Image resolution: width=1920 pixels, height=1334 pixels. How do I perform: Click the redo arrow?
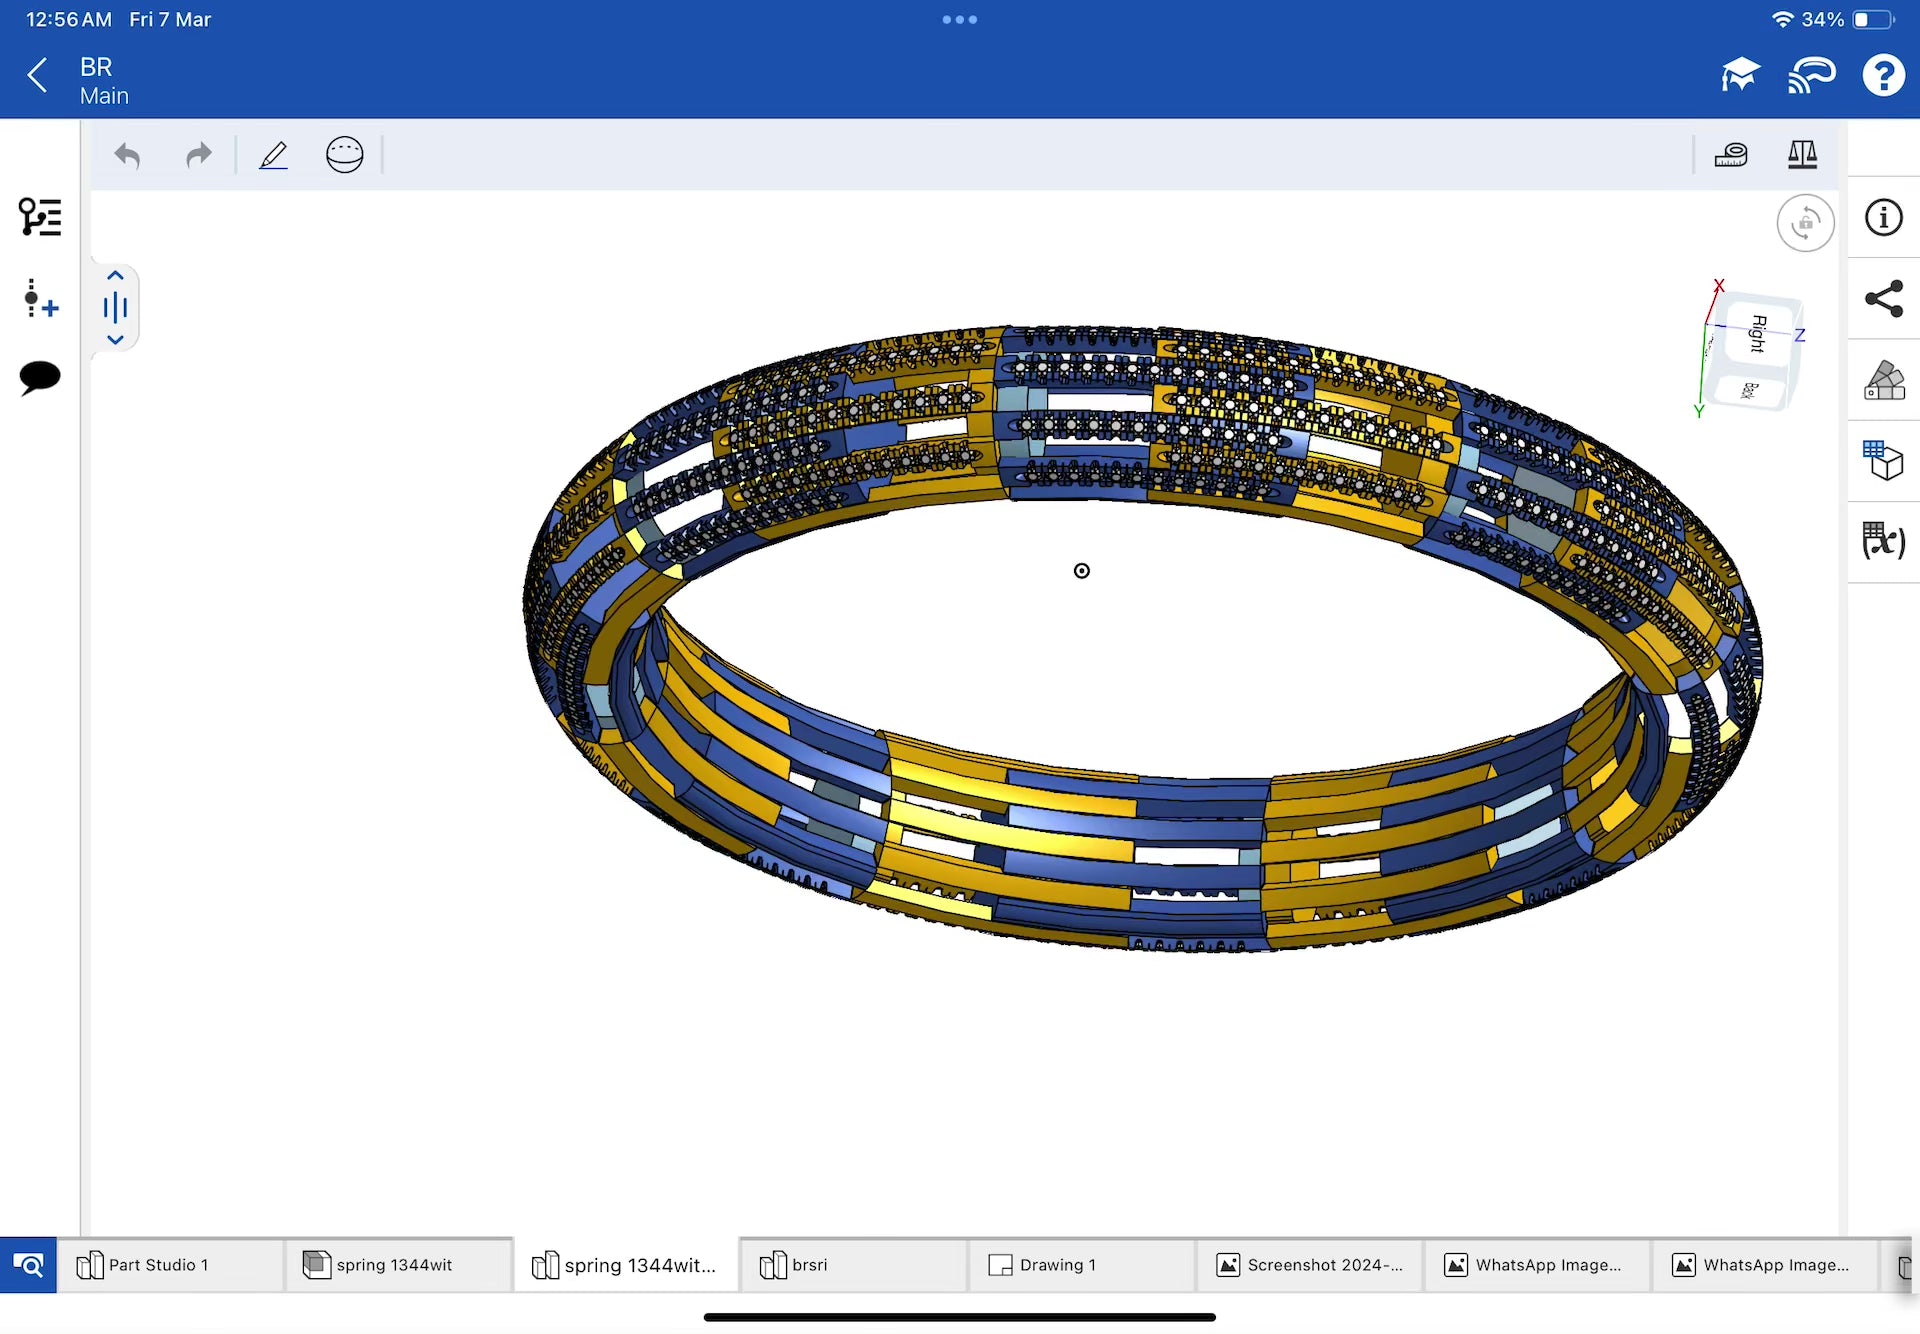point(199,155)
